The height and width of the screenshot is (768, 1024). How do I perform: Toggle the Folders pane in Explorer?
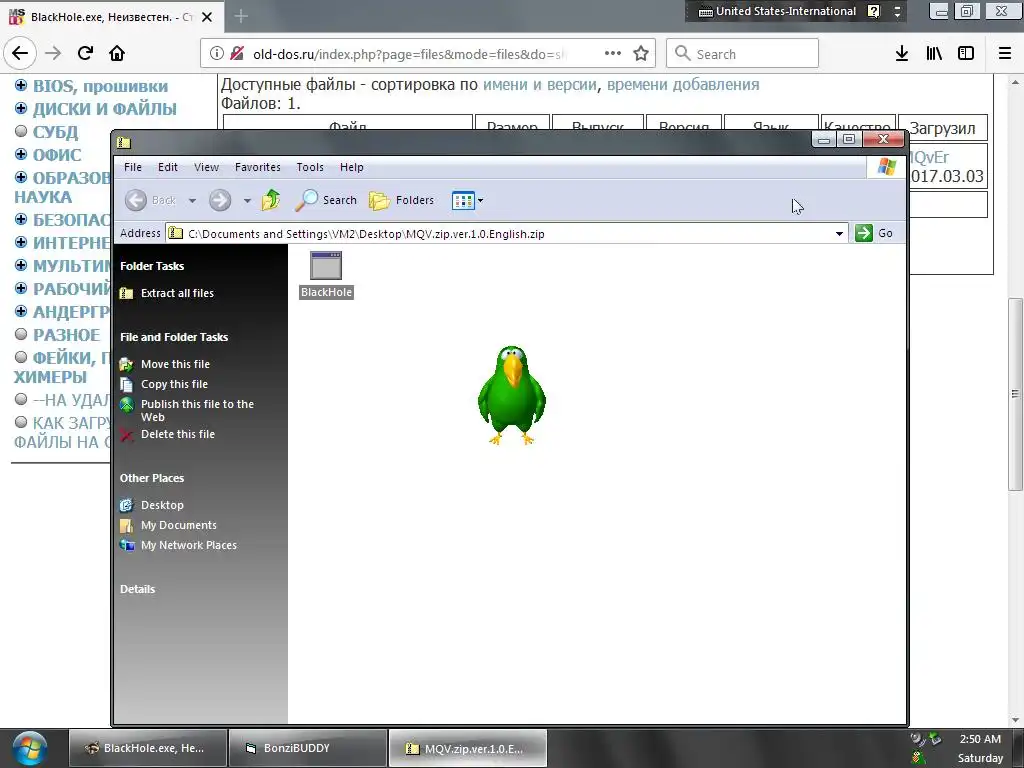401,200
